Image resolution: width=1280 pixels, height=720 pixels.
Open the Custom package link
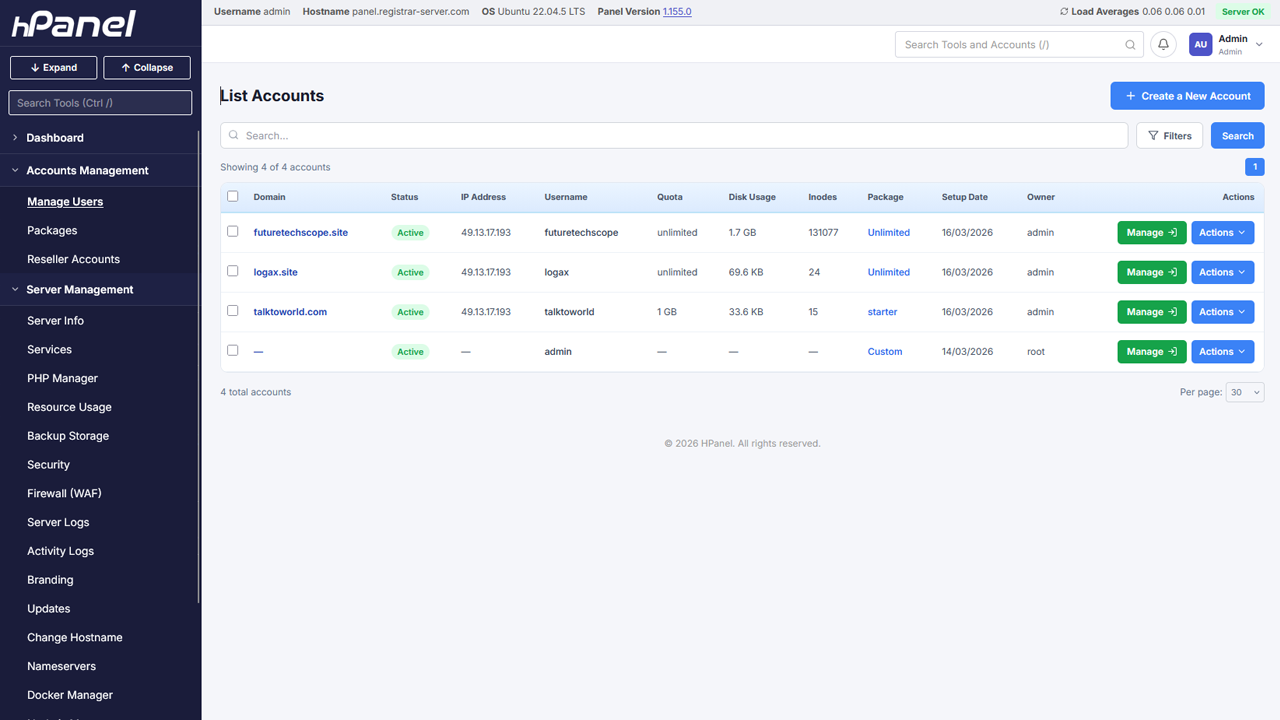coord(885,352)
